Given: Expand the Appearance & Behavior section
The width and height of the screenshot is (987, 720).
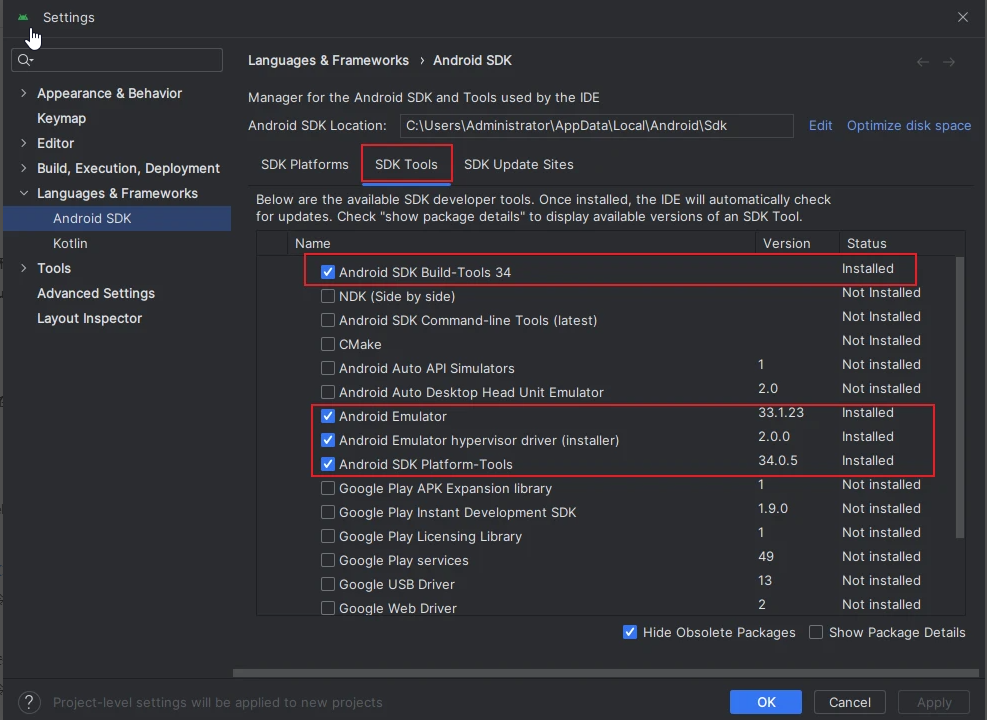Looking at the screenshot, I should coord(24,93).
